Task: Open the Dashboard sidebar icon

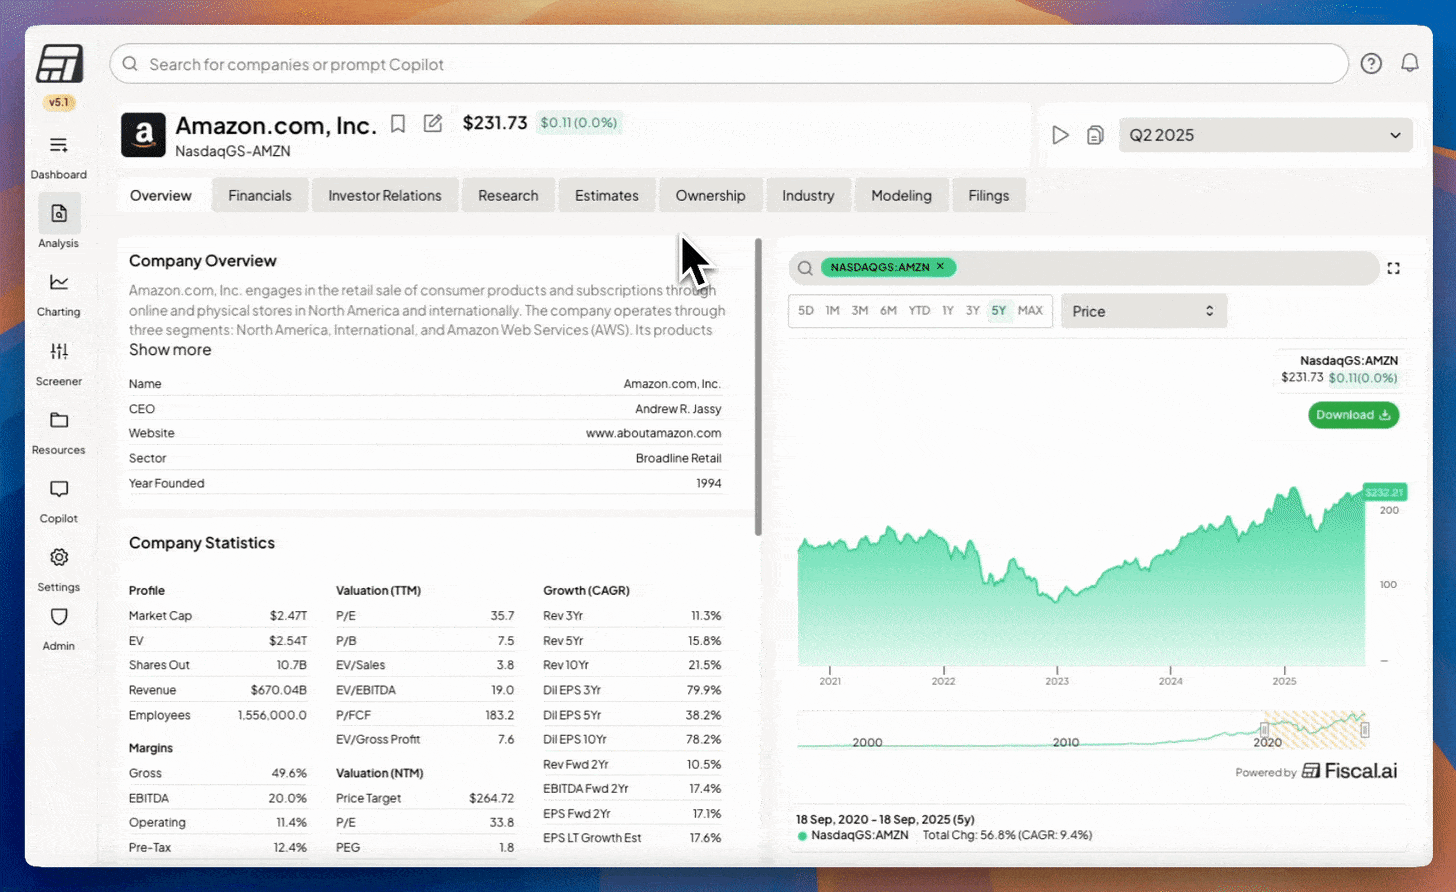Action: [x=59, y=146]
